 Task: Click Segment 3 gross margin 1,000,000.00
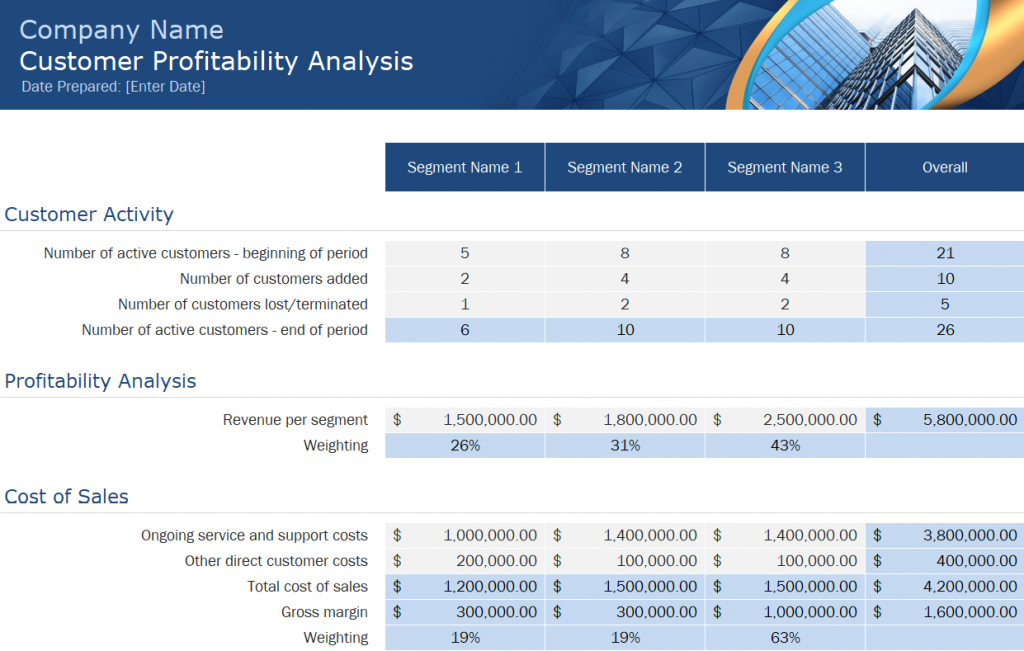click(785, 612)
